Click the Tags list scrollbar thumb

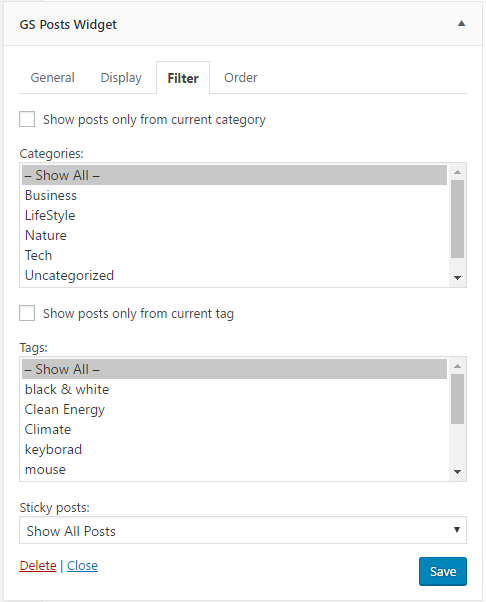(x=457, y=399)
